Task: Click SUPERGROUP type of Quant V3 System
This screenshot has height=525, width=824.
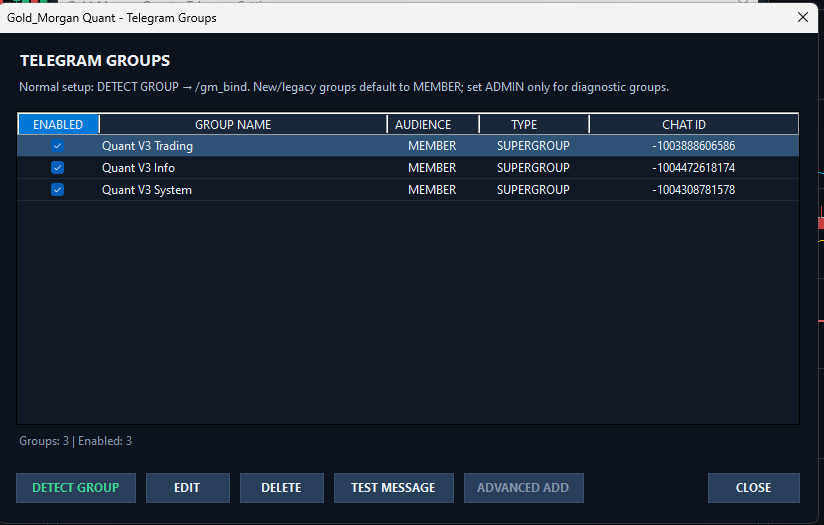Action: 533,190
